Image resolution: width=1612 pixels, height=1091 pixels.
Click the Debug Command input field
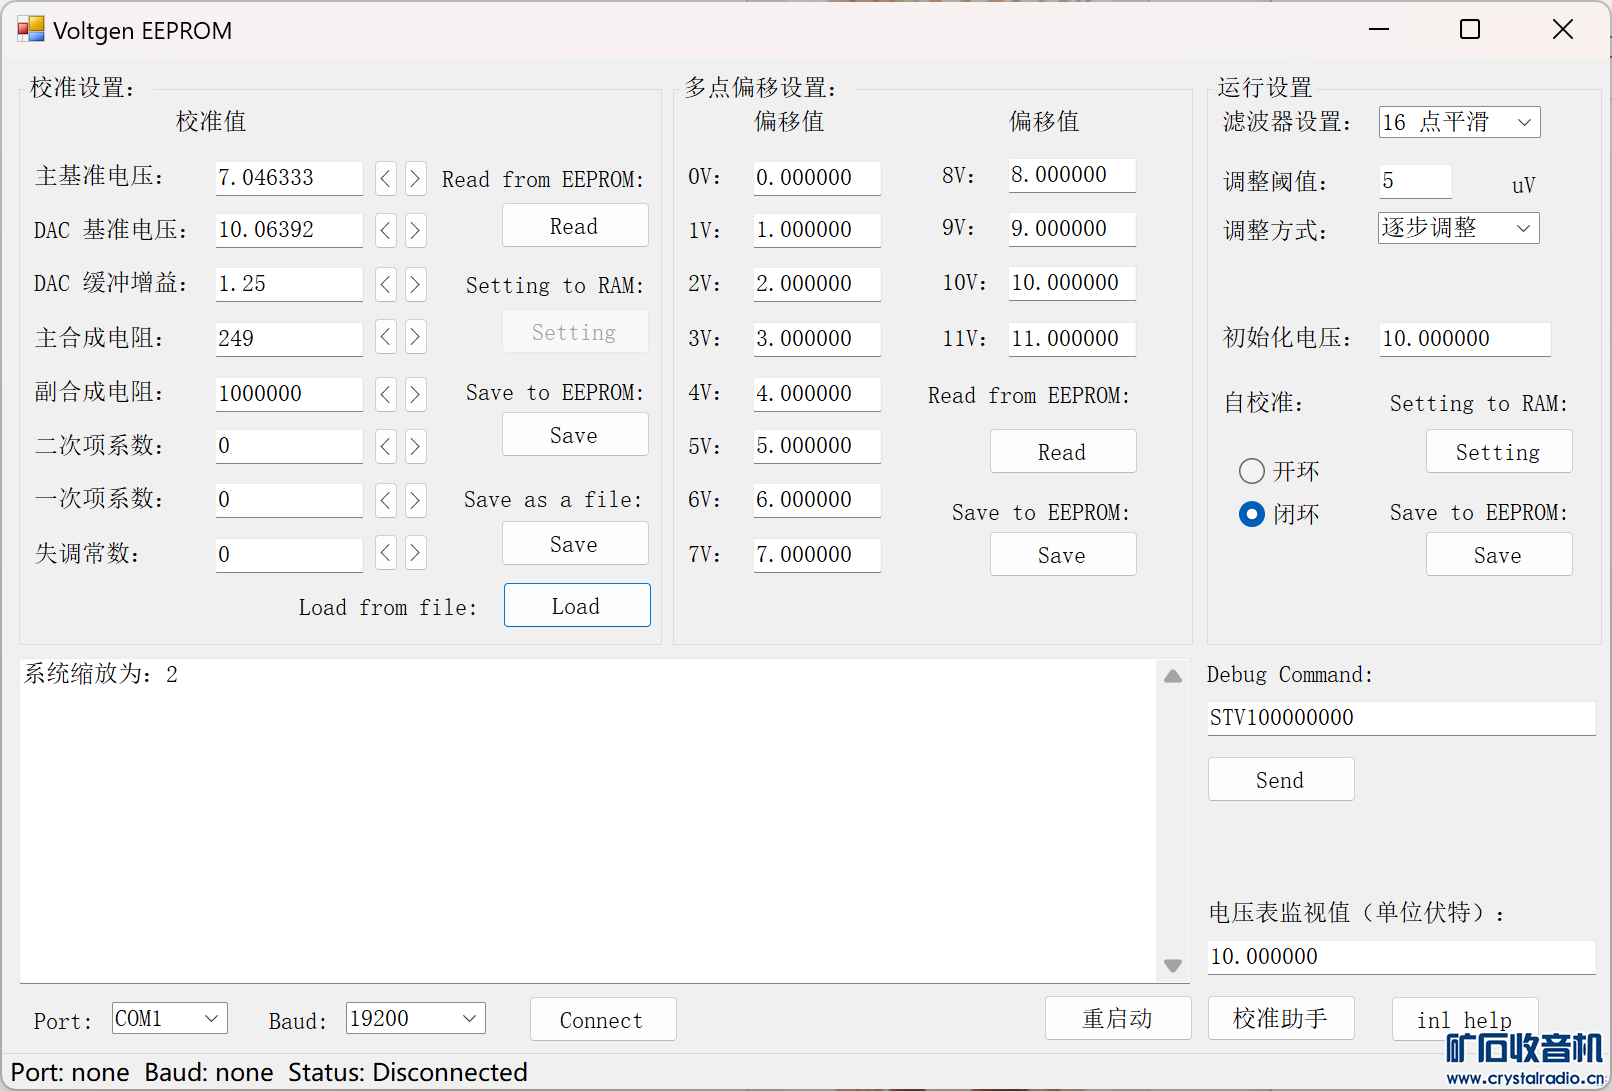(x=1400, y=718)
